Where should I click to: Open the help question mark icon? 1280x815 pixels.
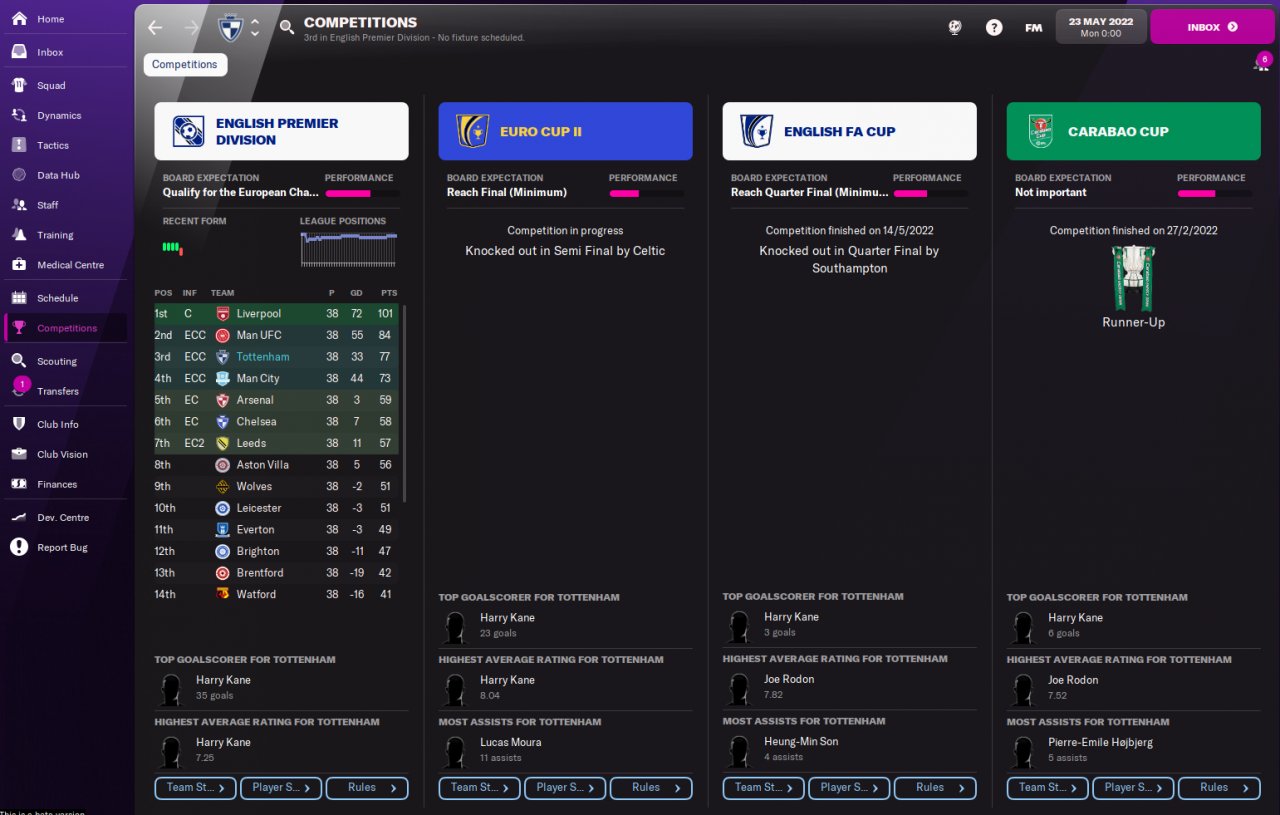994,28
